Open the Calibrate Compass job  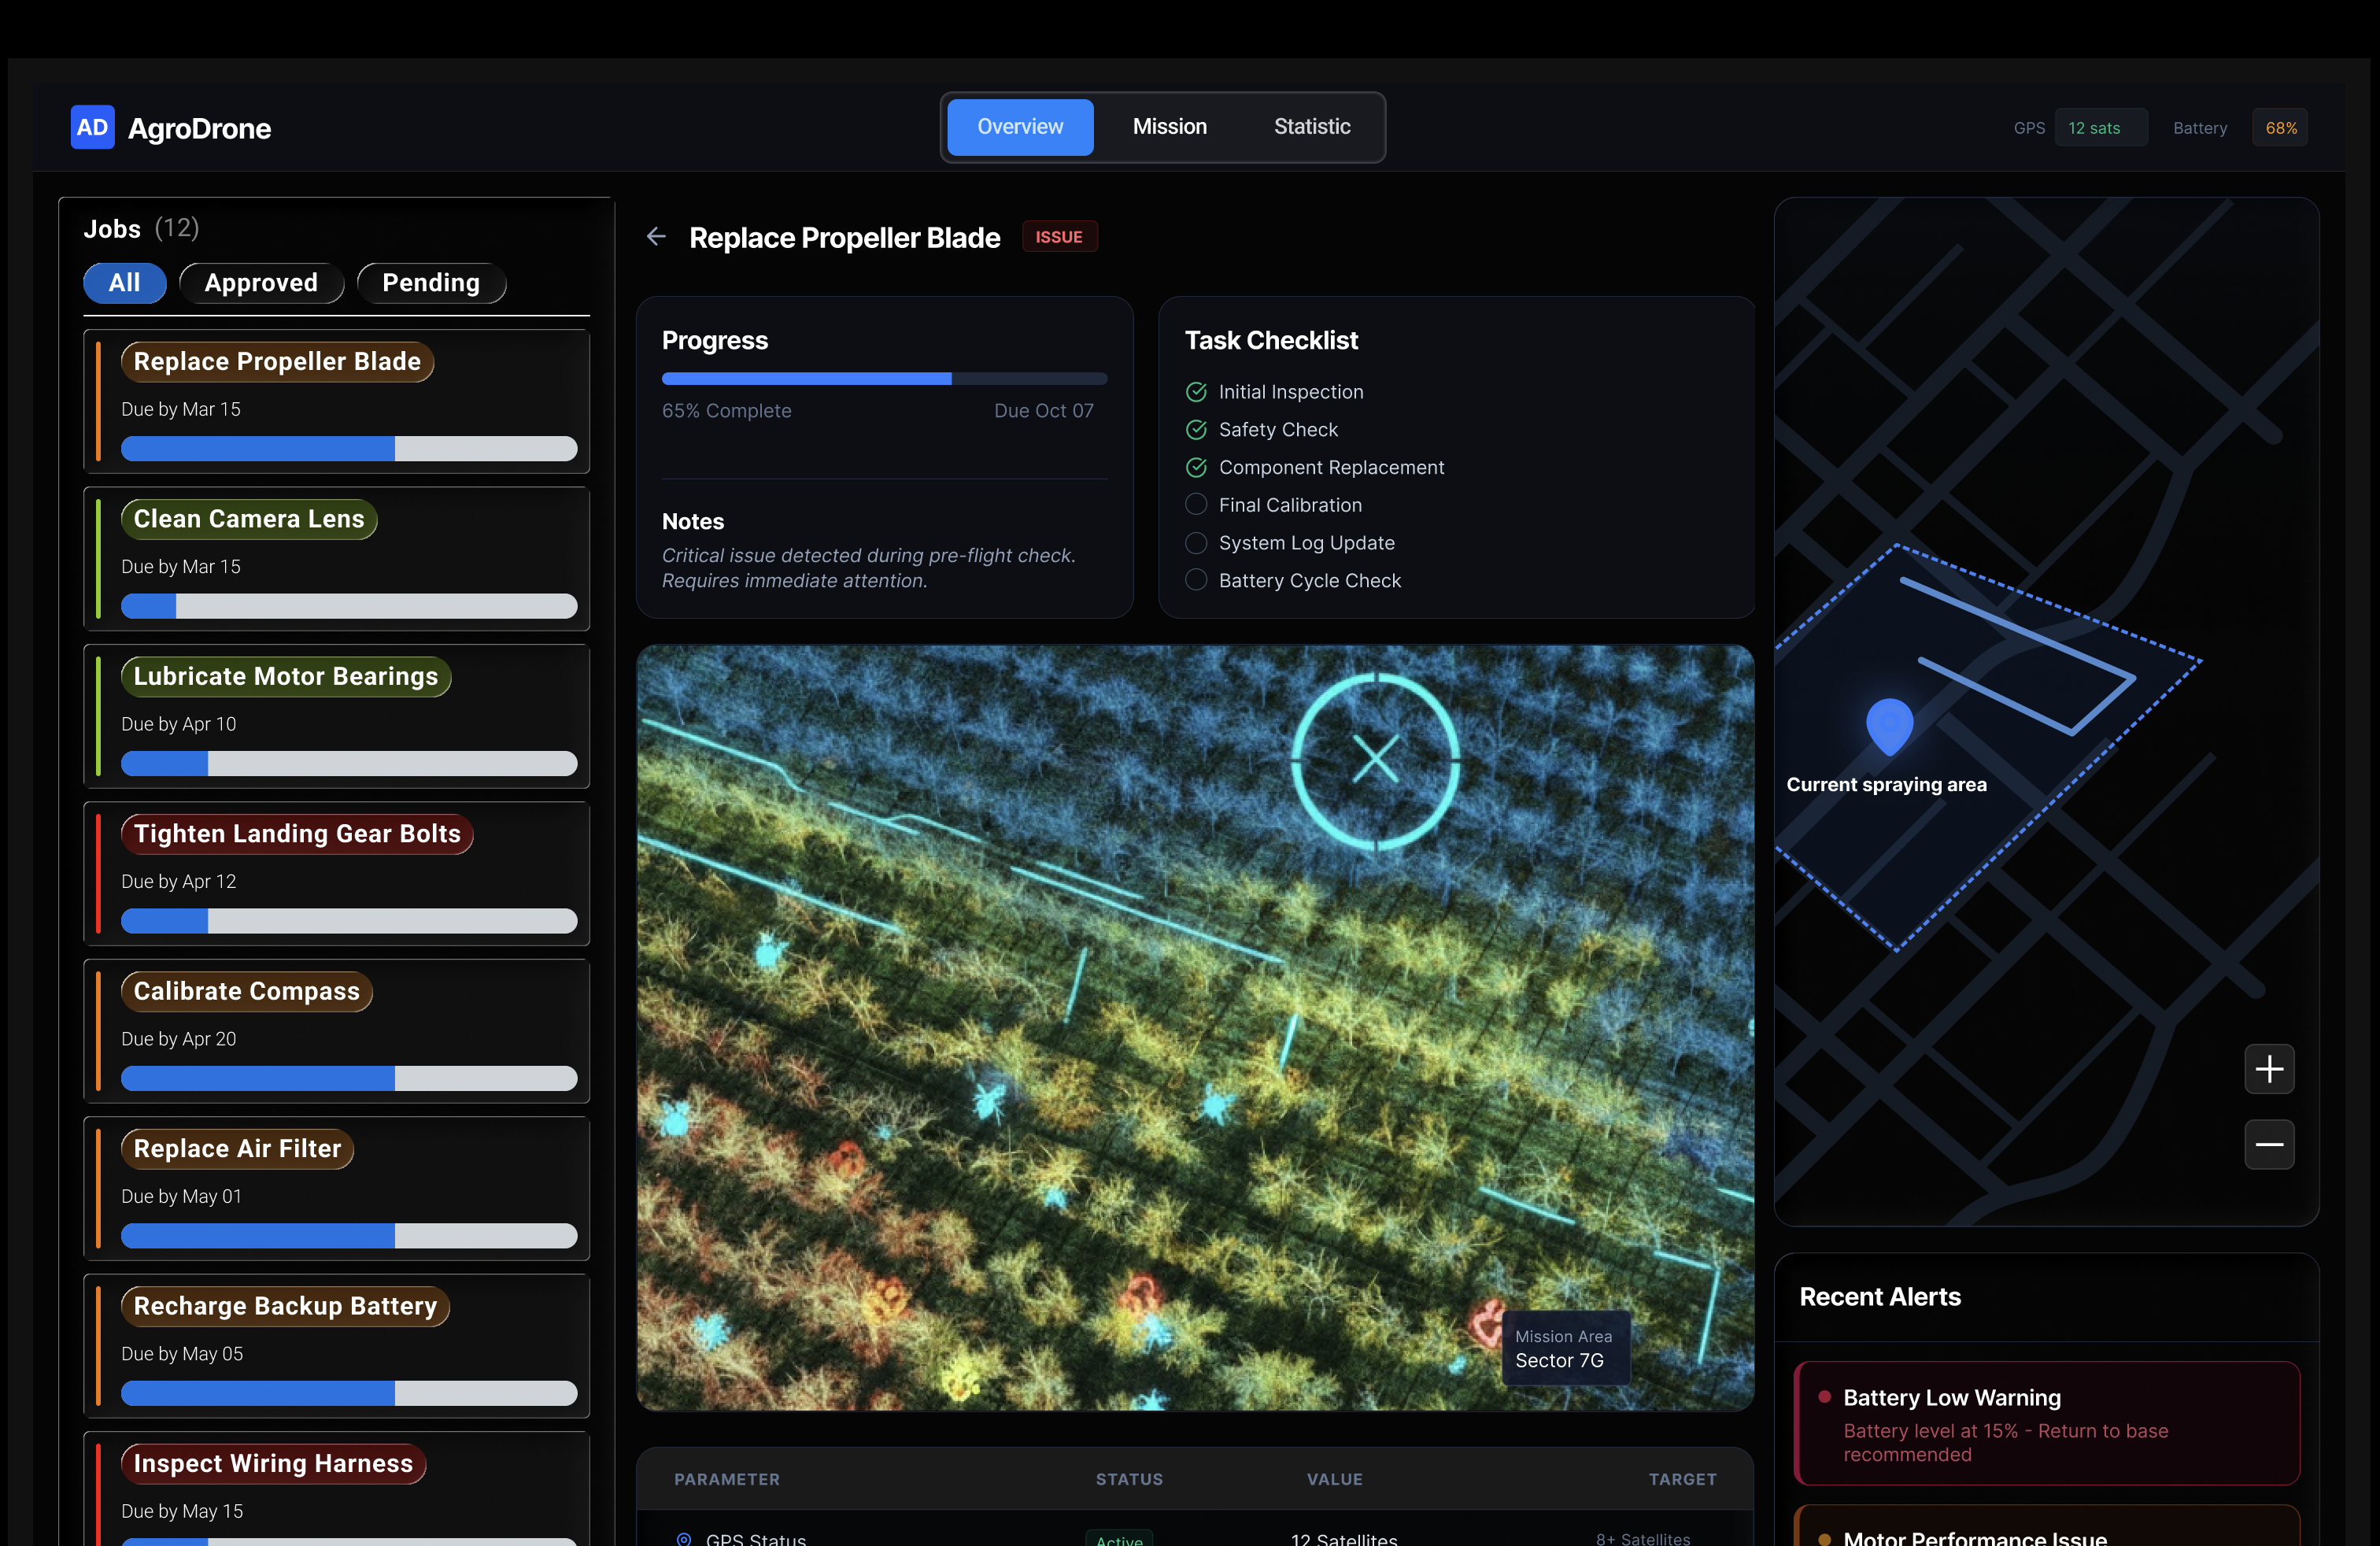(x=337, y=1031)
